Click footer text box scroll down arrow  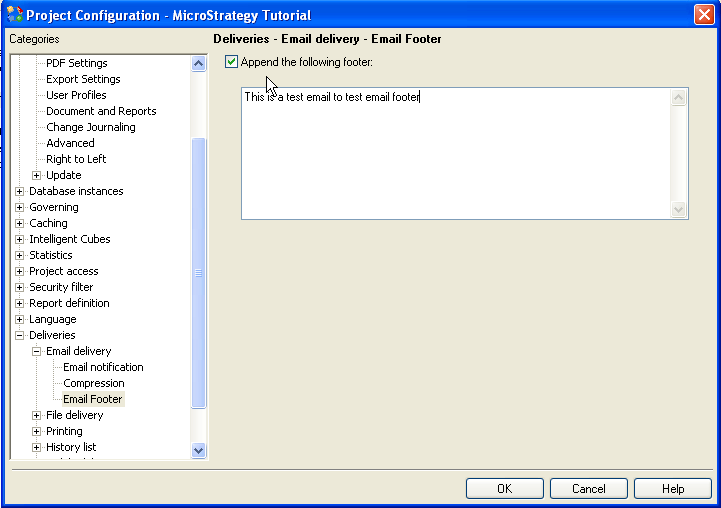tap(679, 210)
